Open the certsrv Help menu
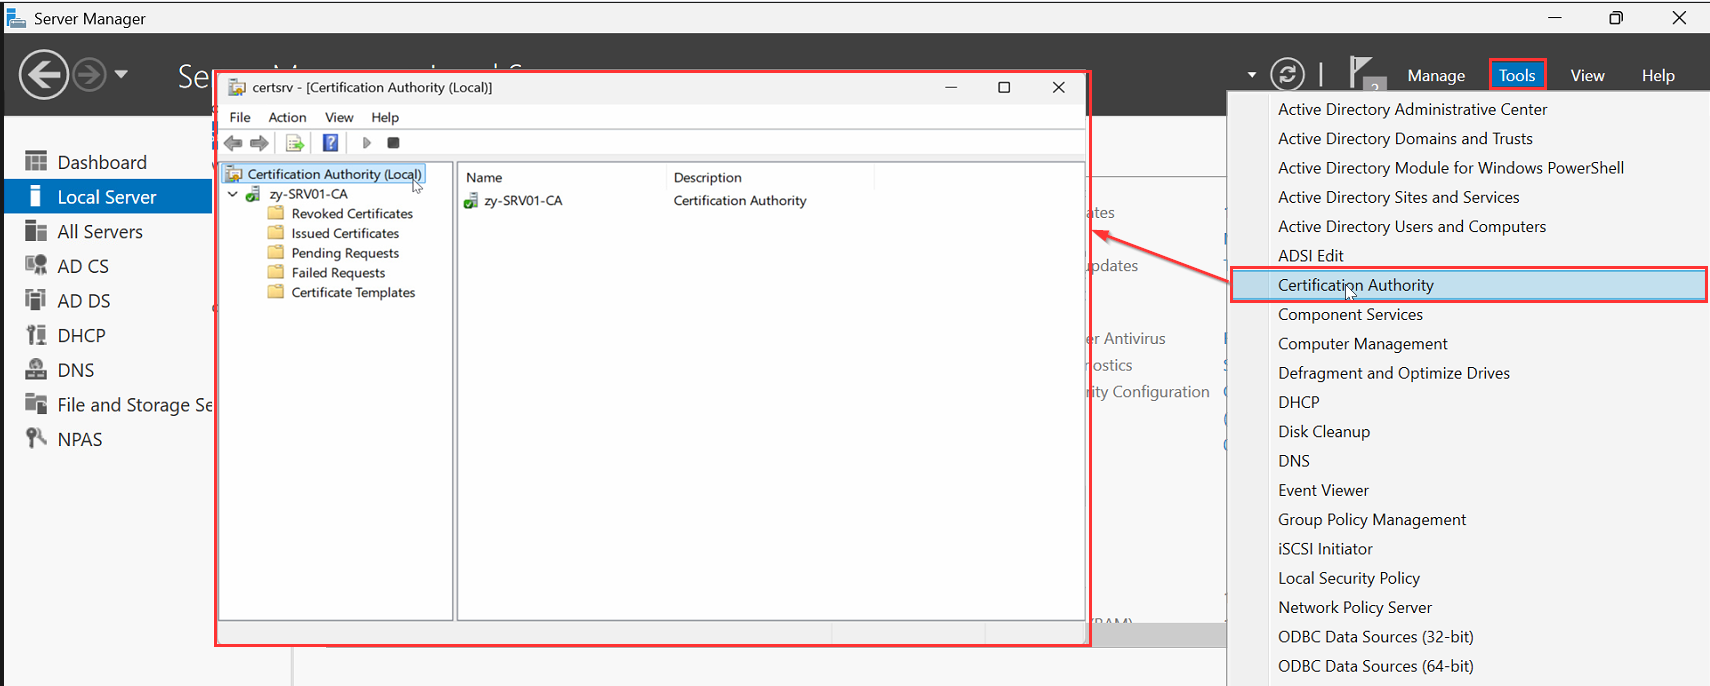This screenshot has height=686, width=1710. [385, 117]
